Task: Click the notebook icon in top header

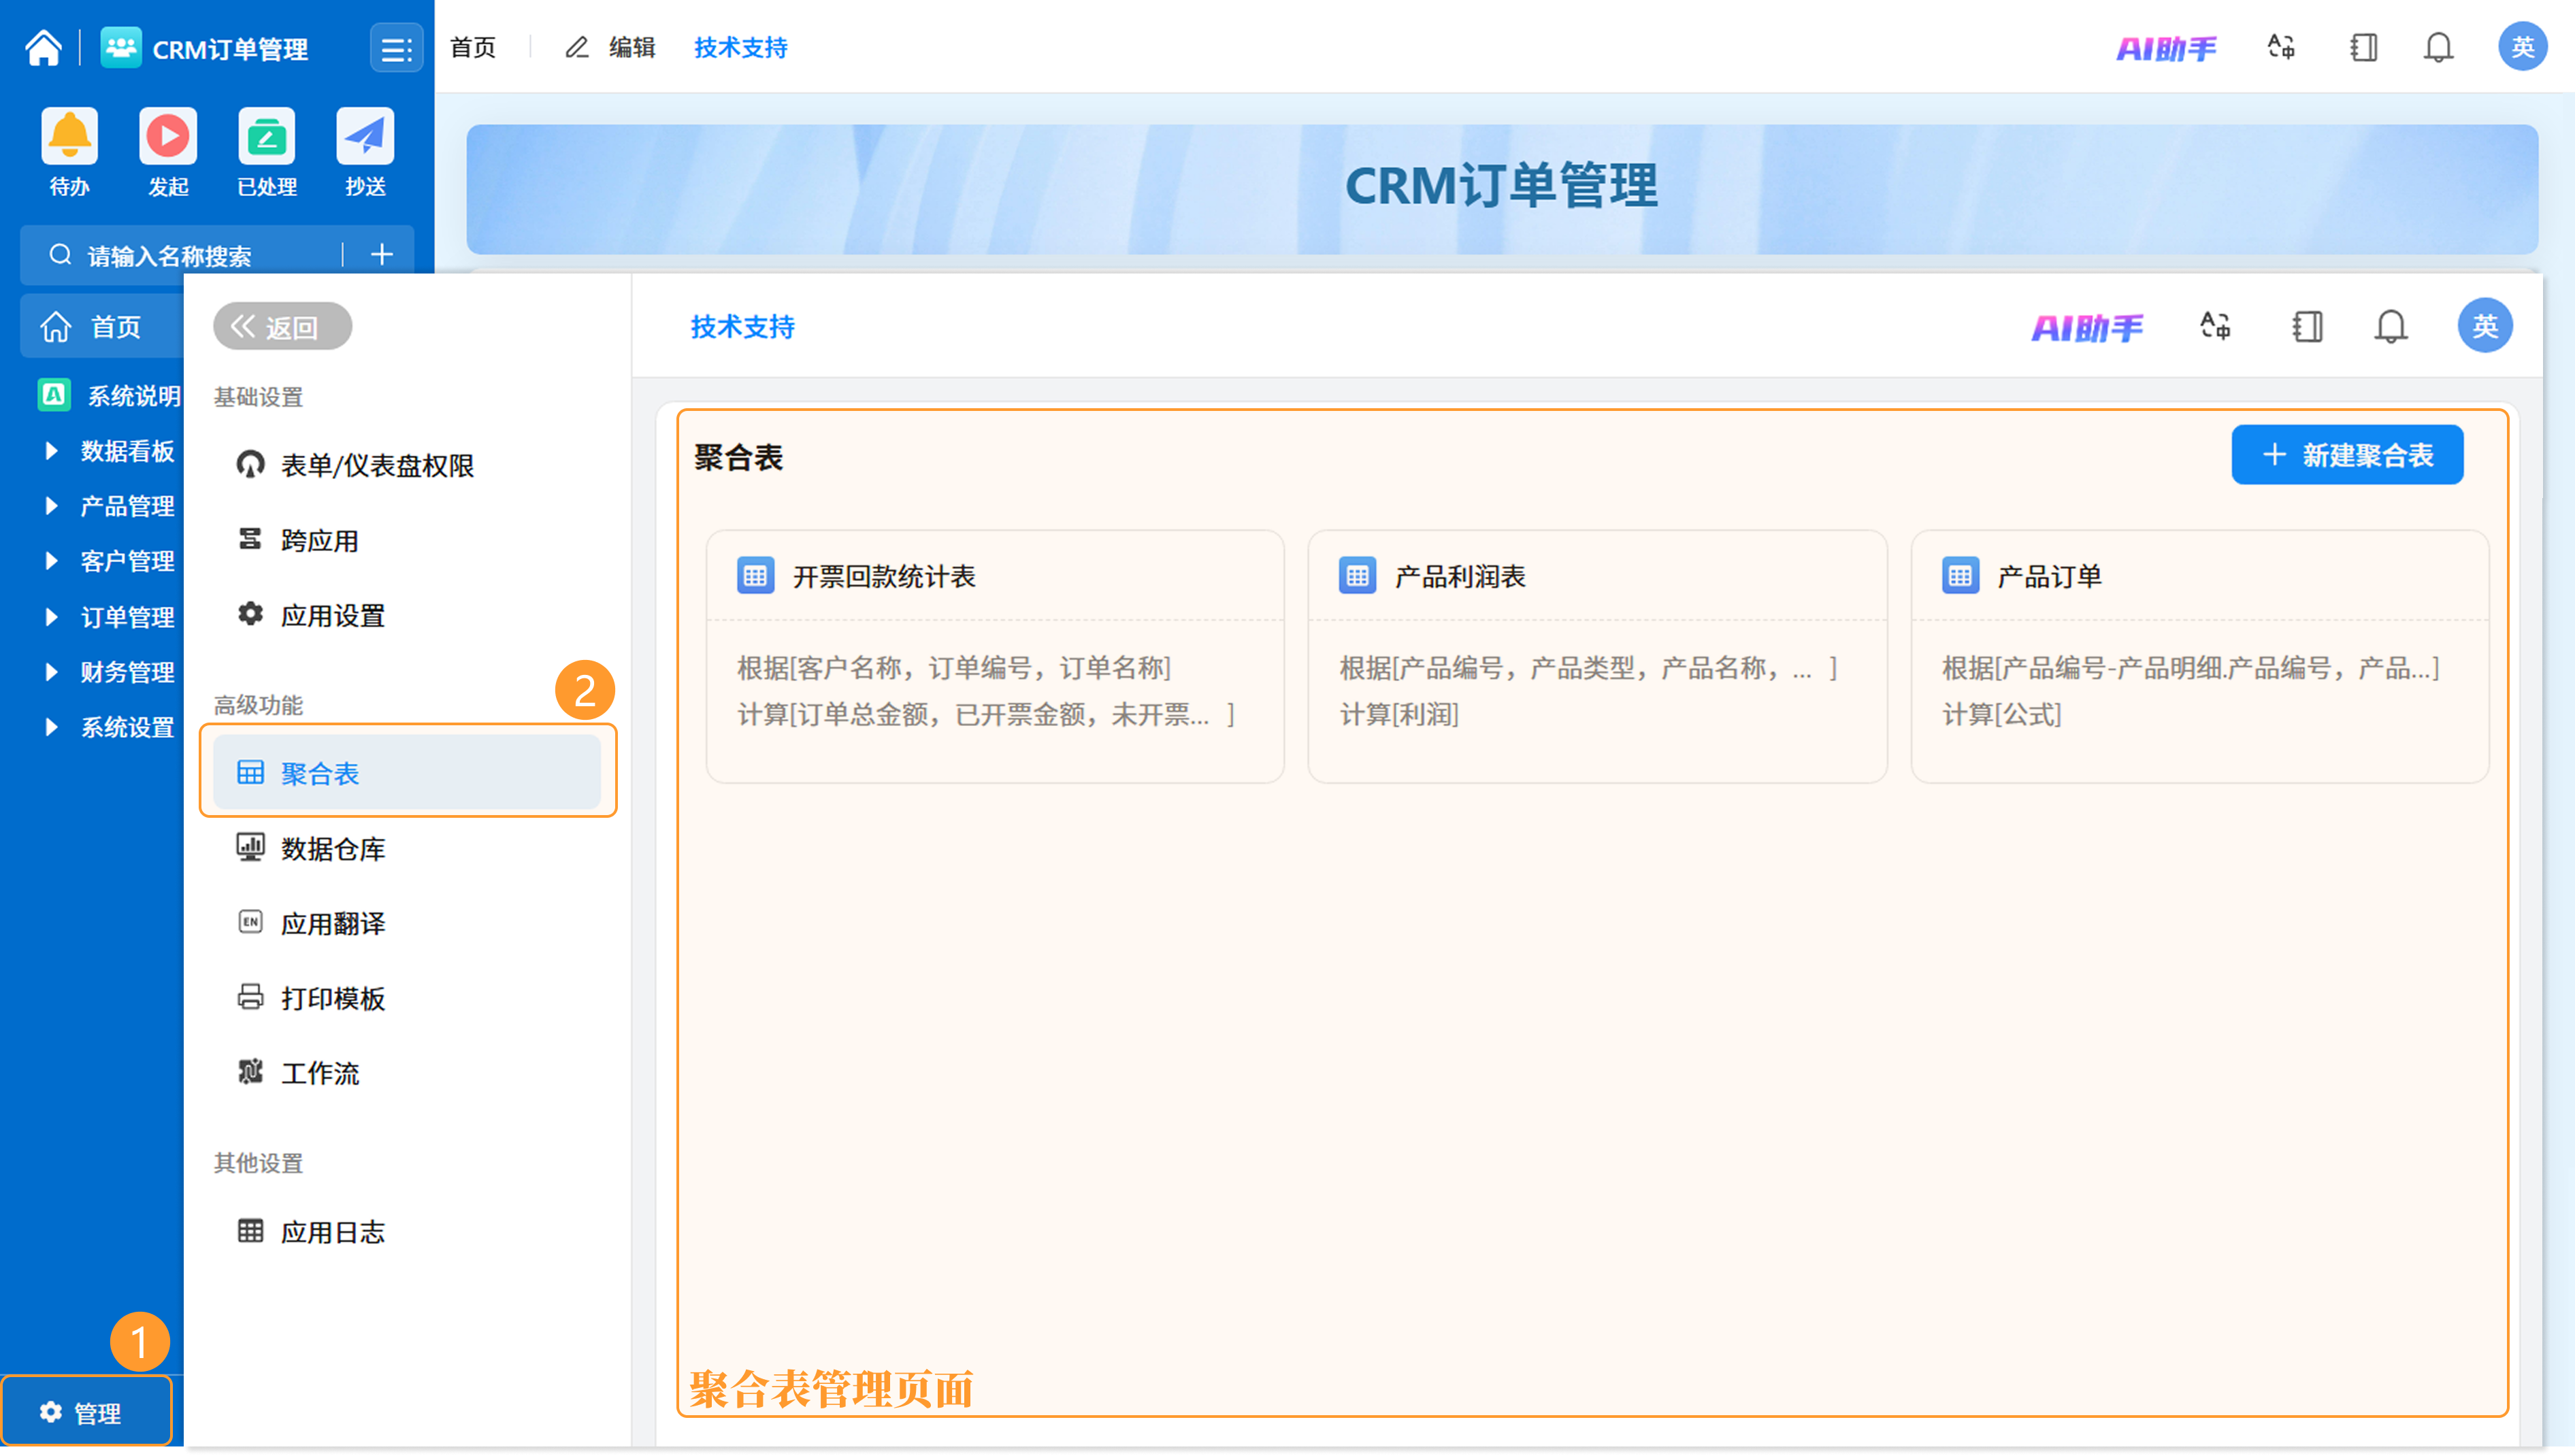Action: 2363,47
